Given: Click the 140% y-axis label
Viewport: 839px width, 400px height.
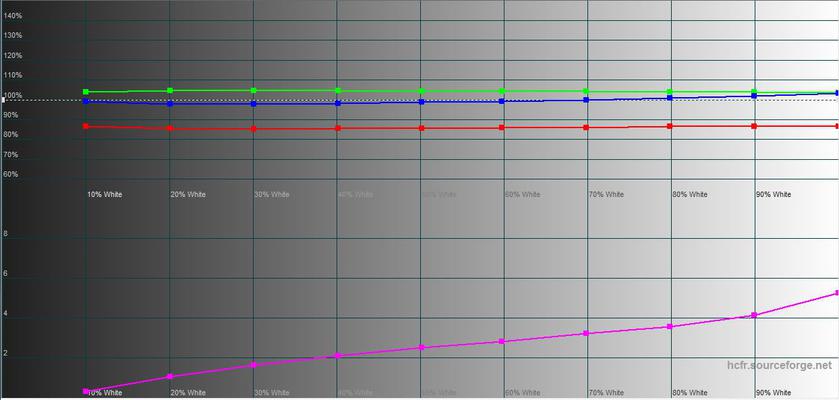Looking at the screenshot, I should [x=13, y=16].
